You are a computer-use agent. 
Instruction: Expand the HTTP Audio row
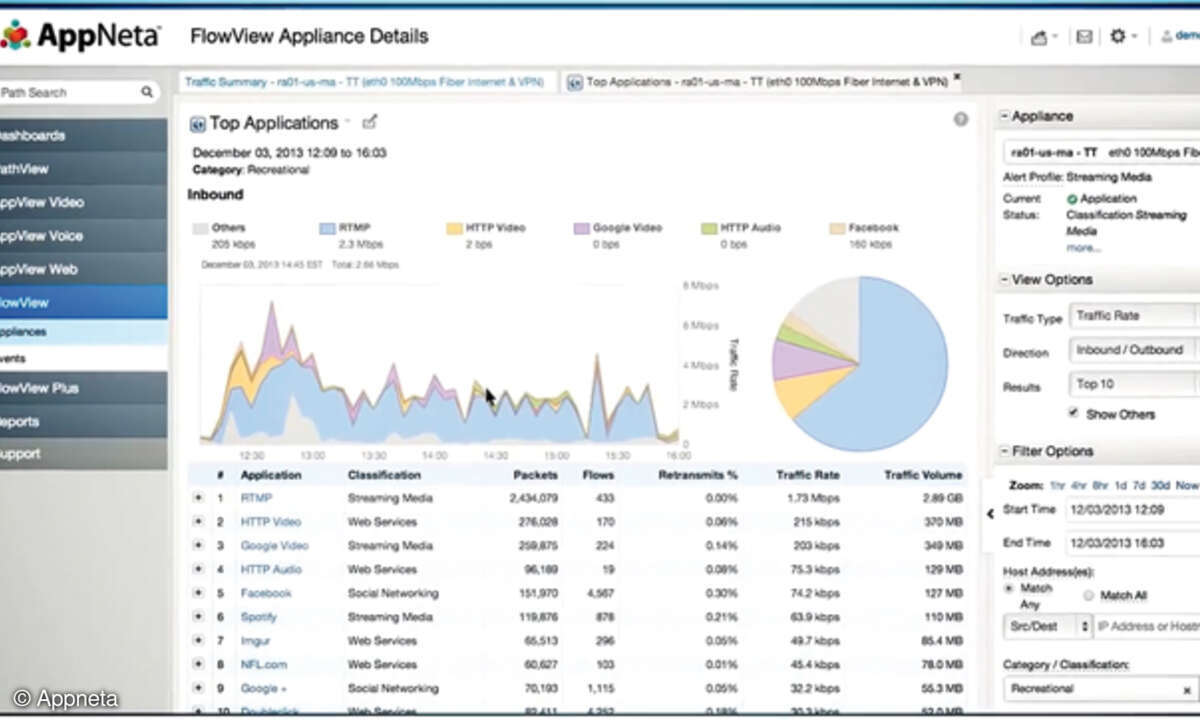coord(197,569)
